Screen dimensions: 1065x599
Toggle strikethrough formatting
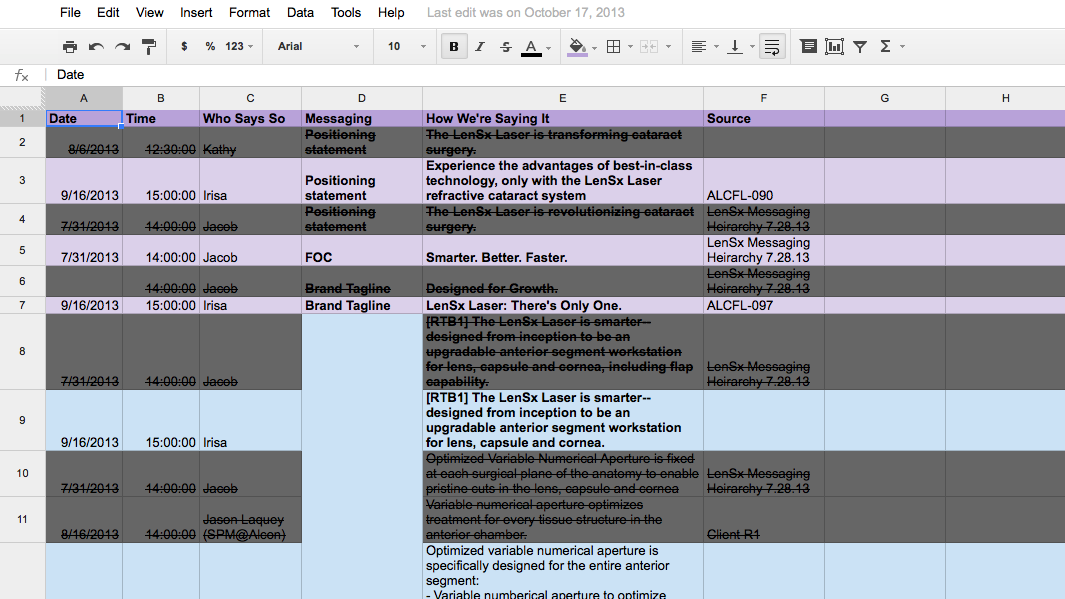coord(505,47)
